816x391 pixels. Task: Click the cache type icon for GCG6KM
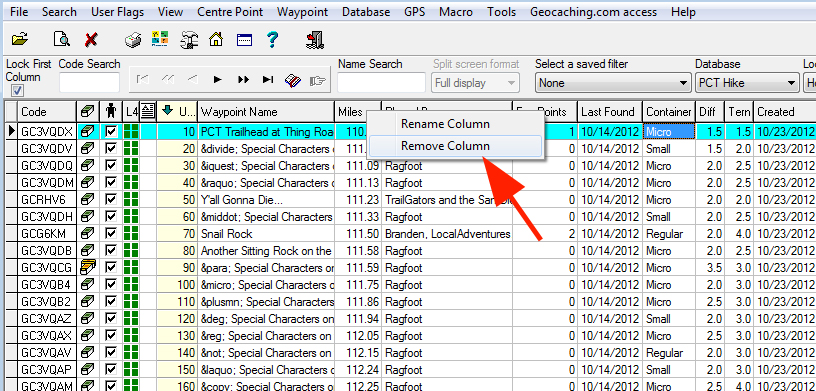tap(87, 234)
